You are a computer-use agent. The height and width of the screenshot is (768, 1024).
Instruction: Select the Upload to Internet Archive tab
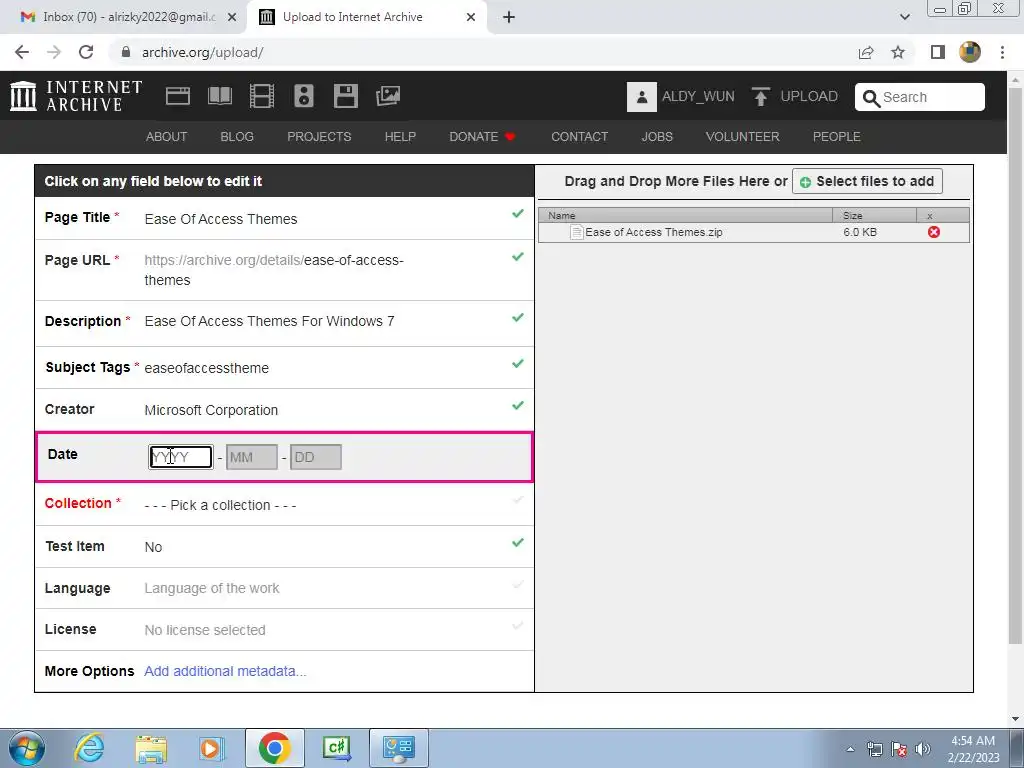pyautogui.click(x=366, y=17)
